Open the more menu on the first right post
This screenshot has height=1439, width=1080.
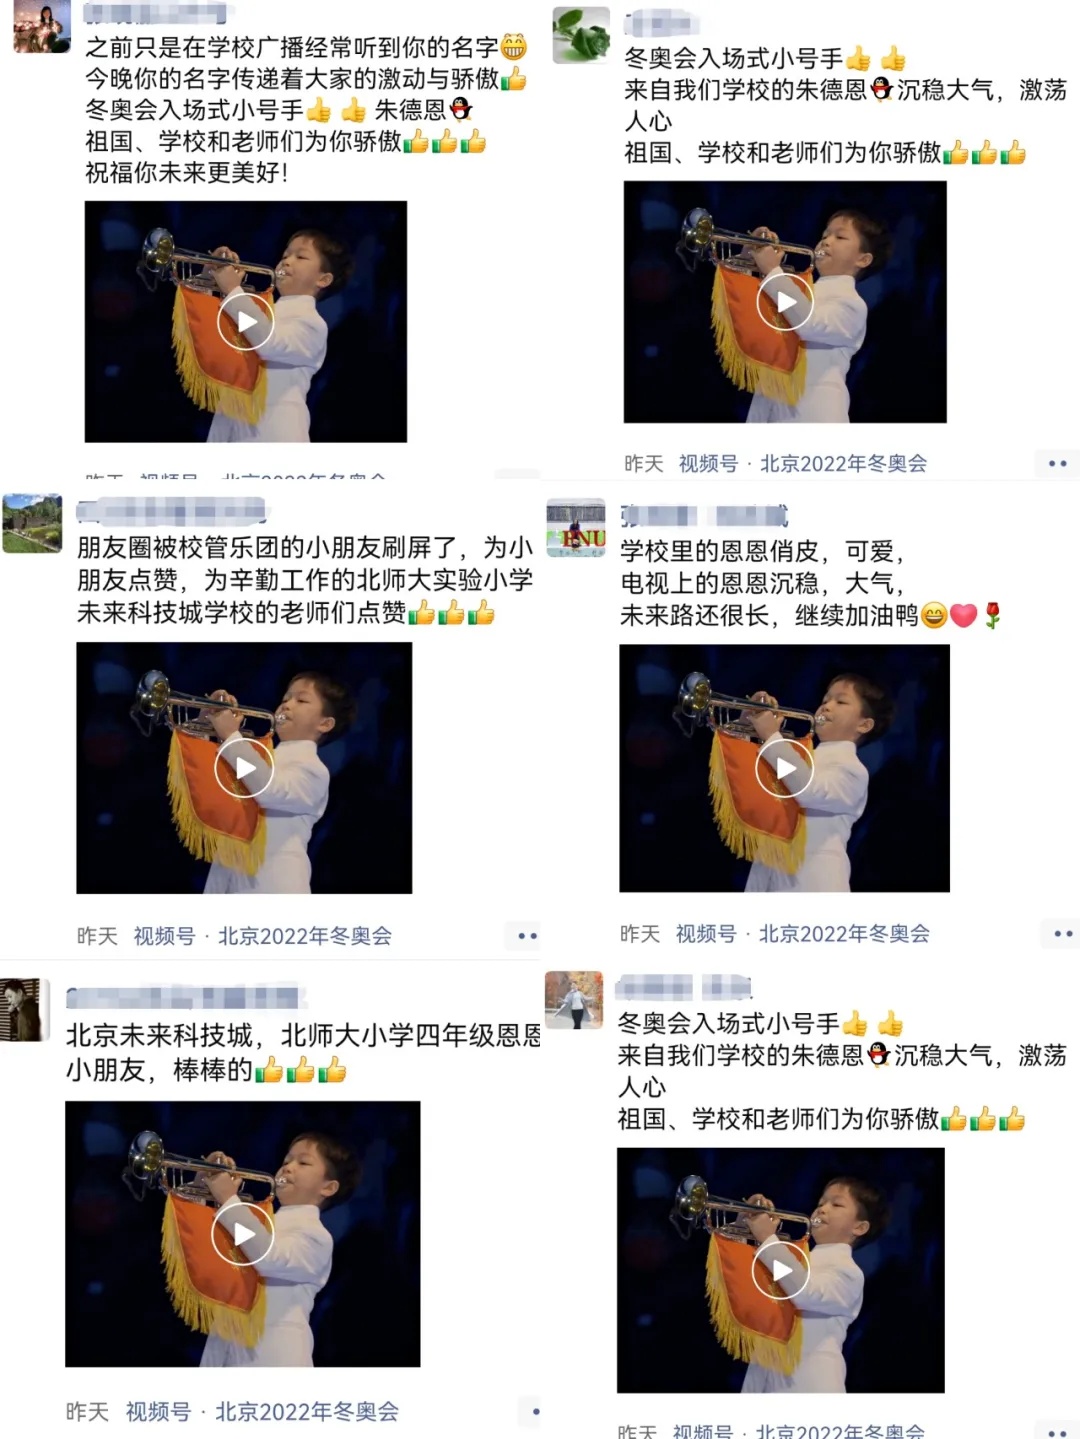1057,463
